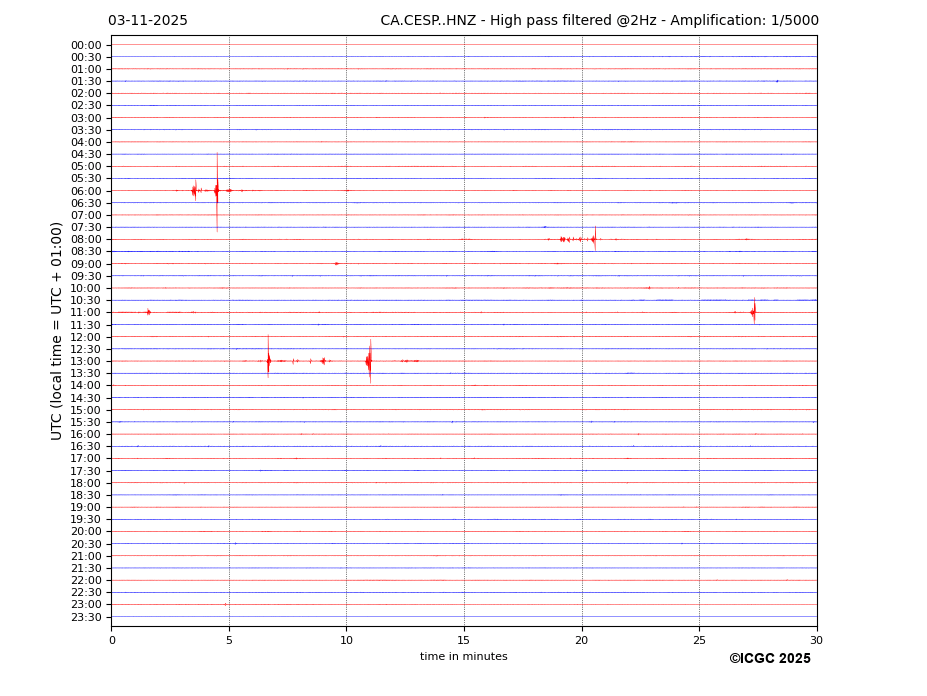This screenshot has height=696, width=927.
Task: Click the seismic spike on the 08:00 trace
Action: [594, 239]
